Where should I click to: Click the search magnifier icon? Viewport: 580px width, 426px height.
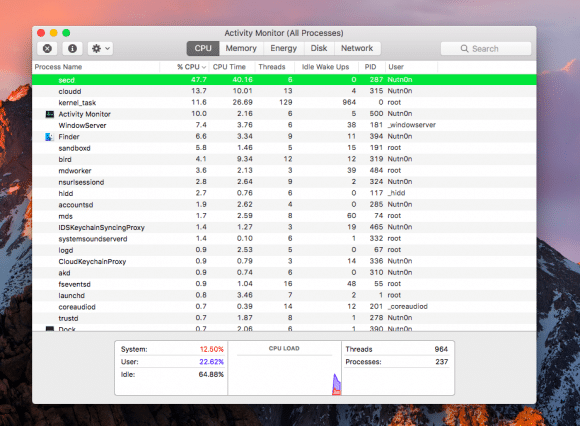(x=464, y=48)
